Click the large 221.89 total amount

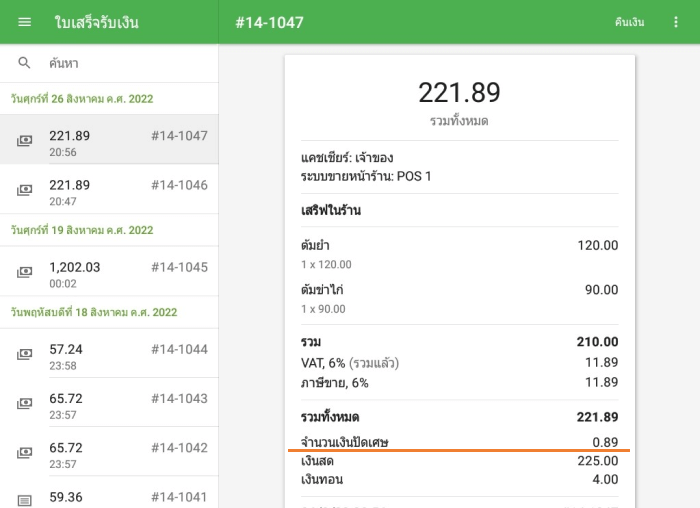pos(459,93)
